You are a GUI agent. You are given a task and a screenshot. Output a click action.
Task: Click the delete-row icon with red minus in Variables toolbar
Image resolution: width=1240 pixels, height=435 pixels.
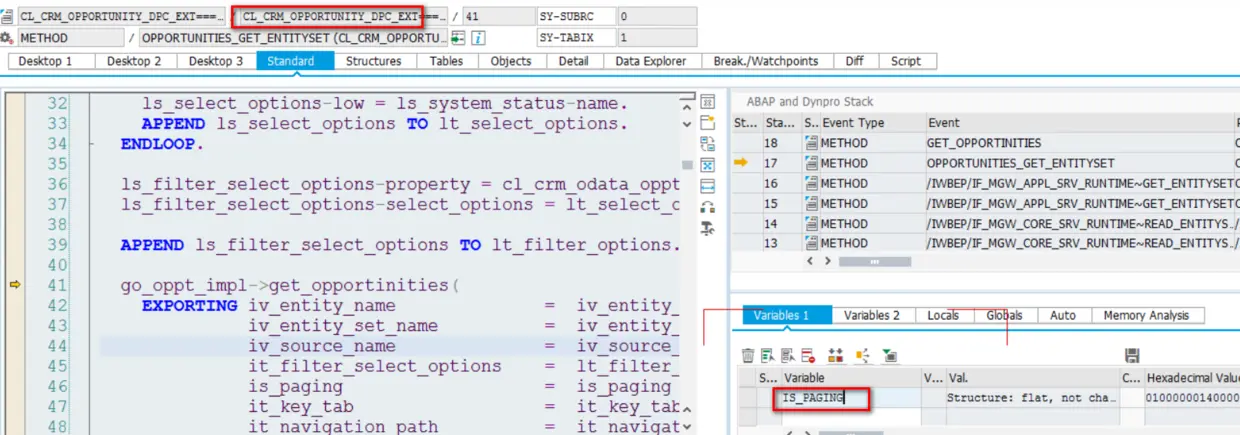(808, 355)
